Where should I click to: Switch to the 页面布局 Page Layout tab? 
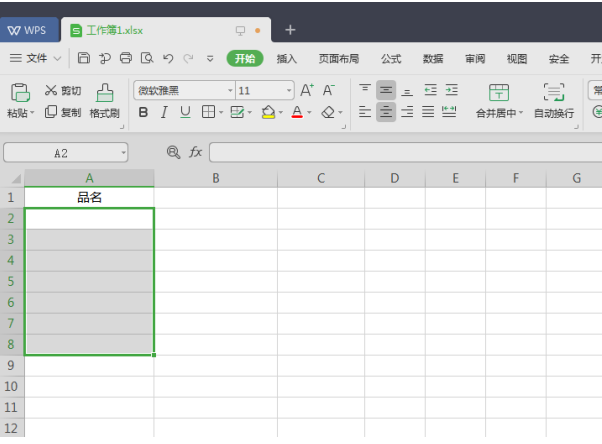click(339, 59)
